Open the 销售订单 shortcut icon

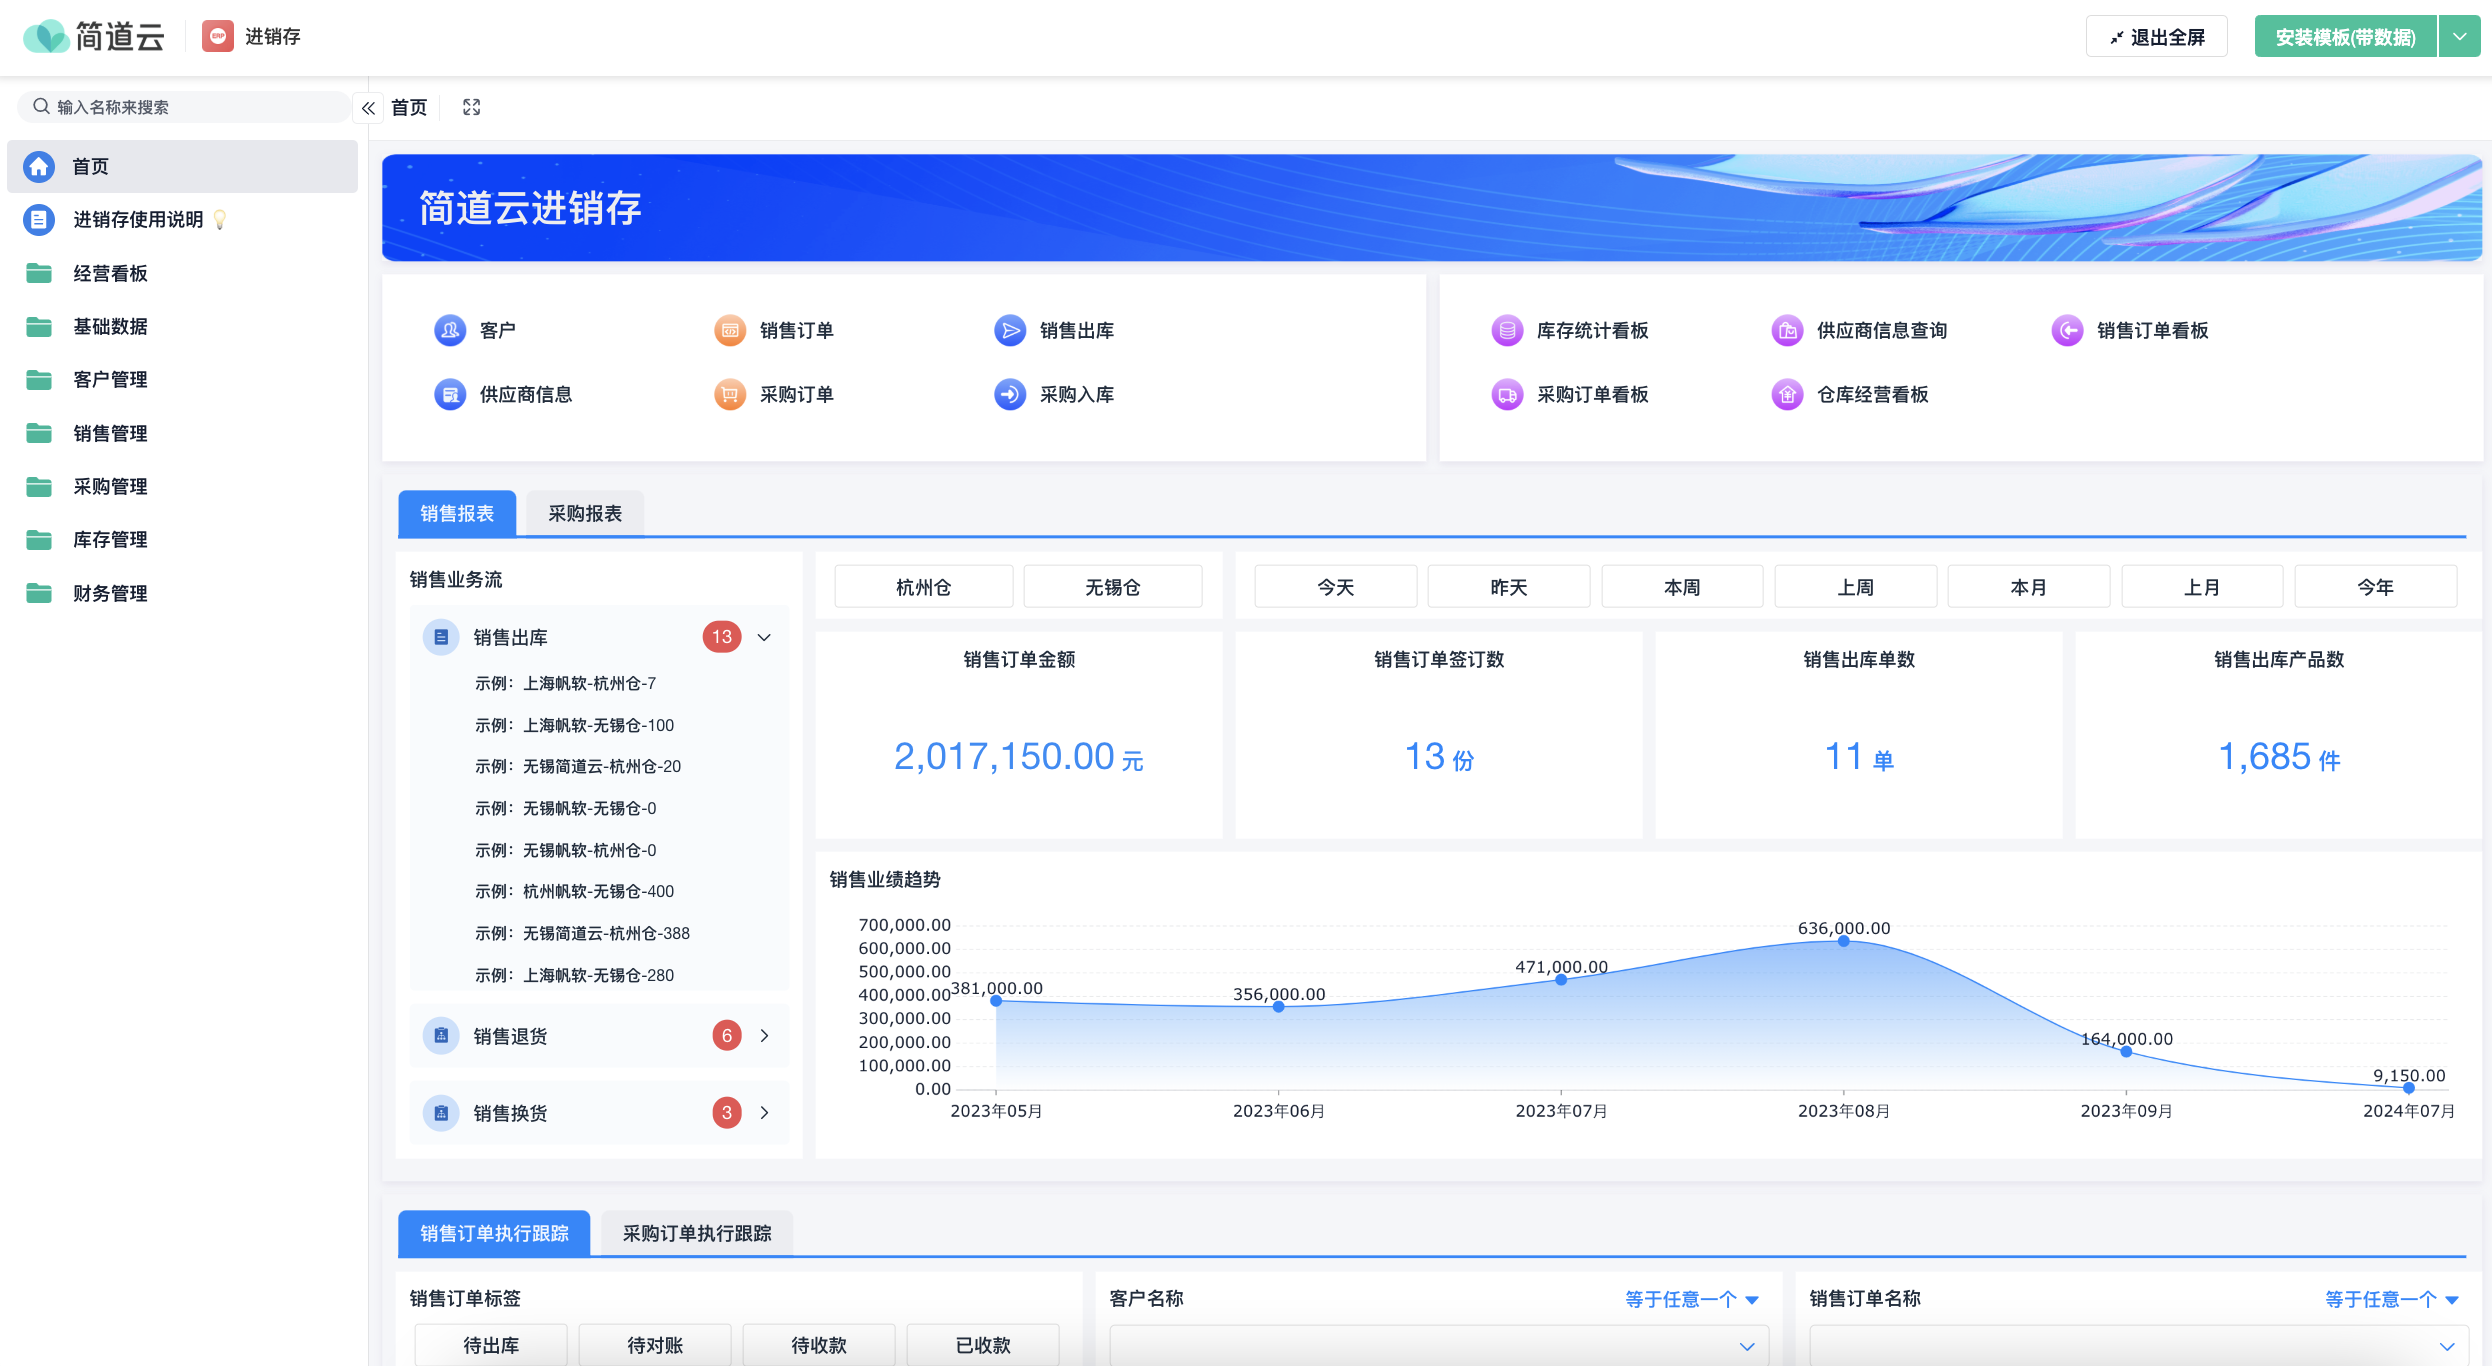coord(730,330)
